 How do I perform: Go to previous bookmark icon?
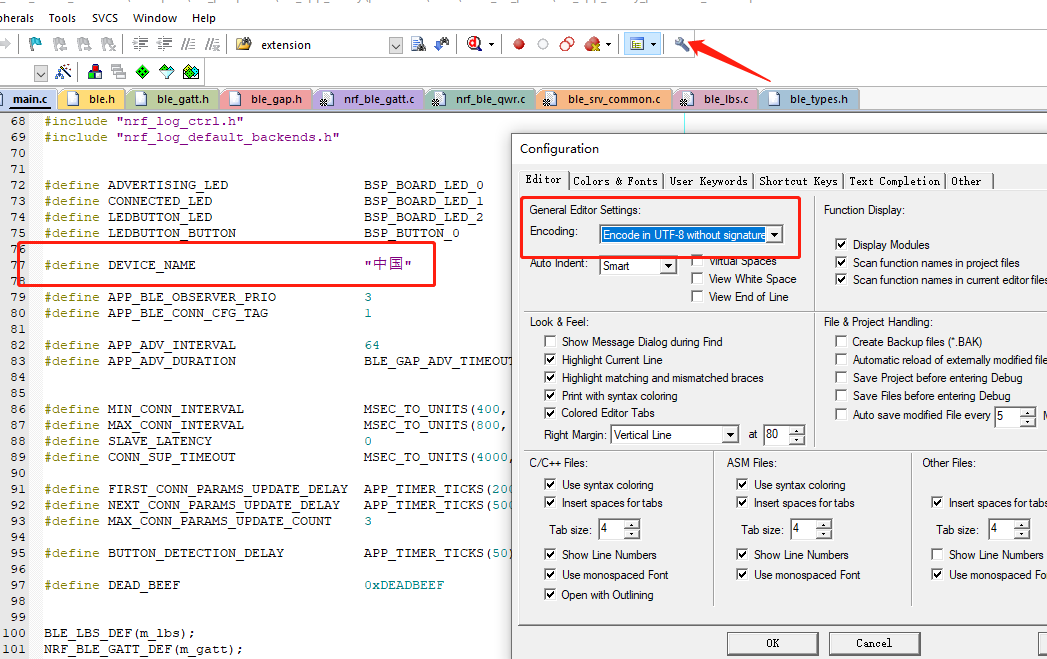pos(59,45)
